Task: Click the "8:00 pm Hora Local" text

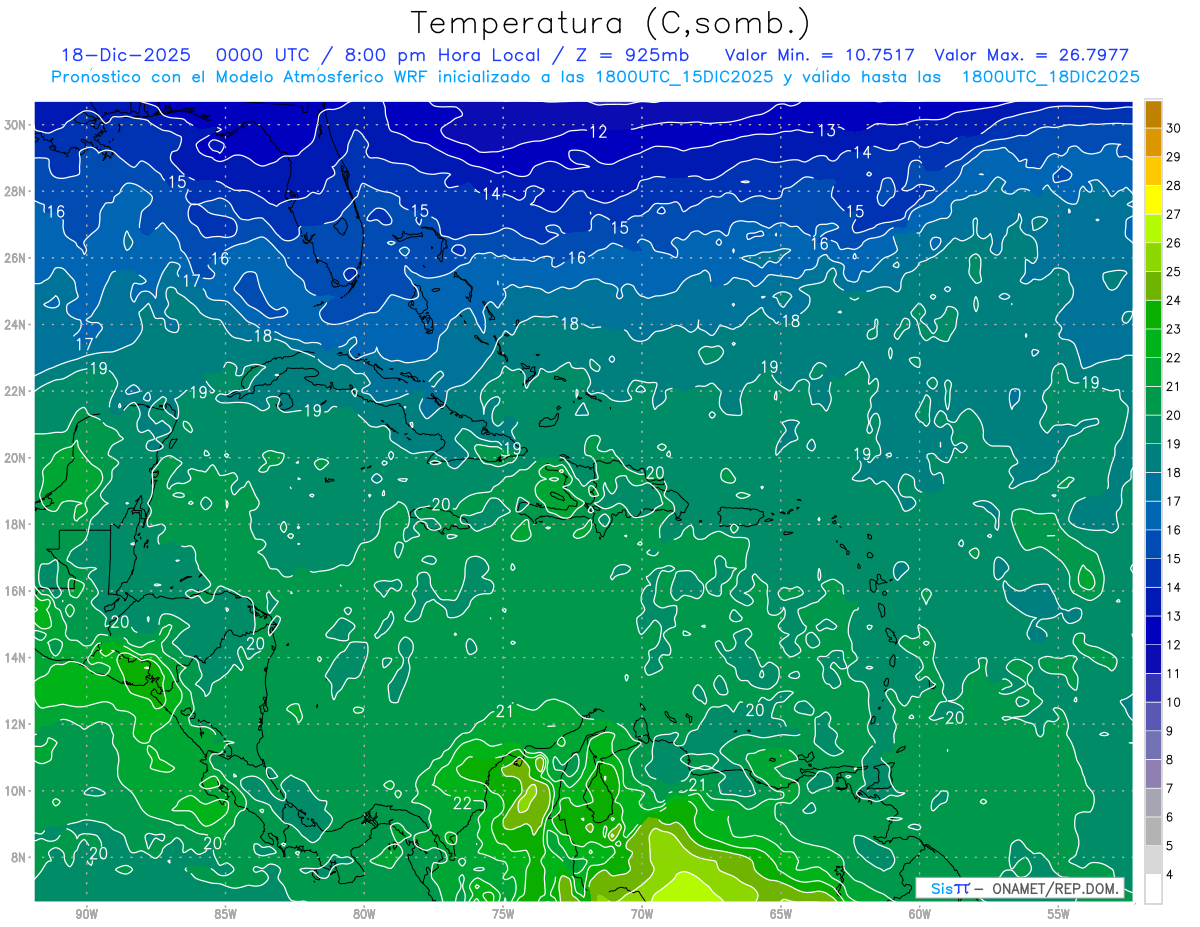Action: (x=441, y=55)
